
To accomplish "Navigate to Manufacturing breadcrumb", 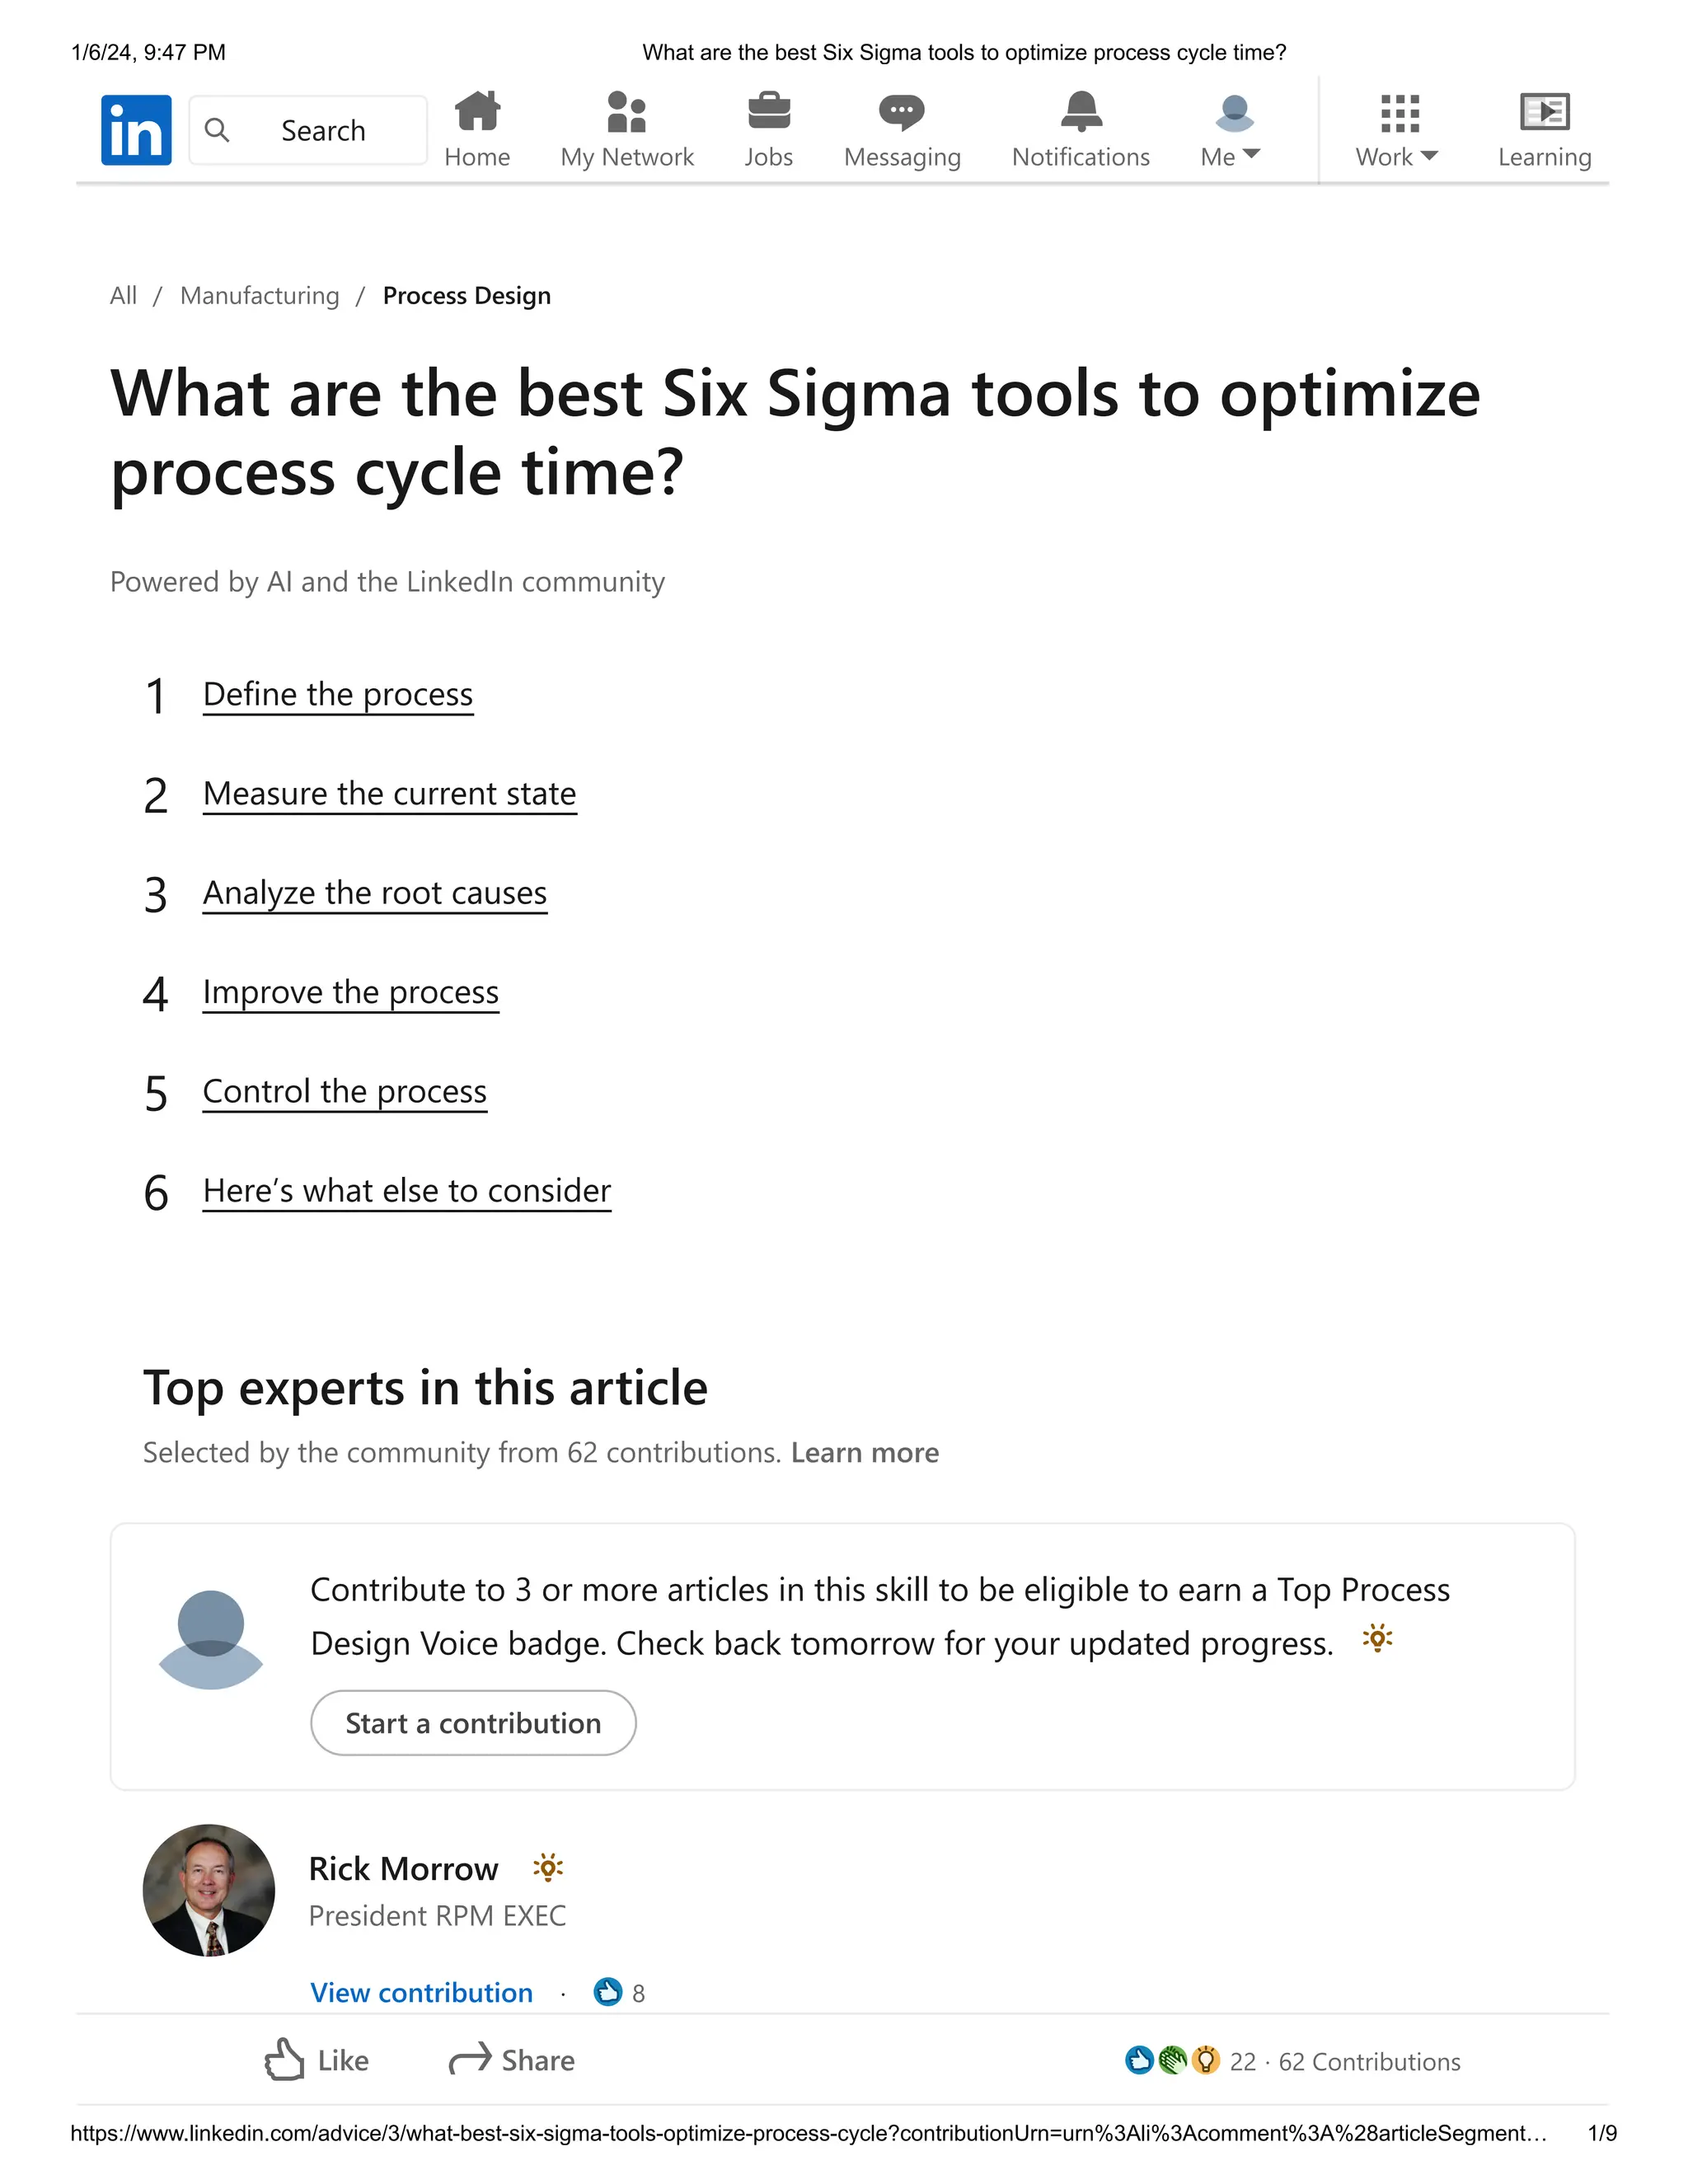I will coord(260,296).
